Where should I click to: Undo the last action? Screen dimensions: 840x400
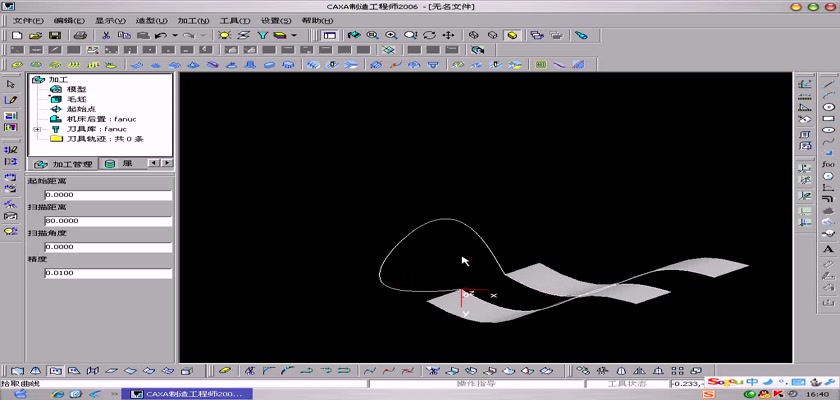[x=161, y=35]
